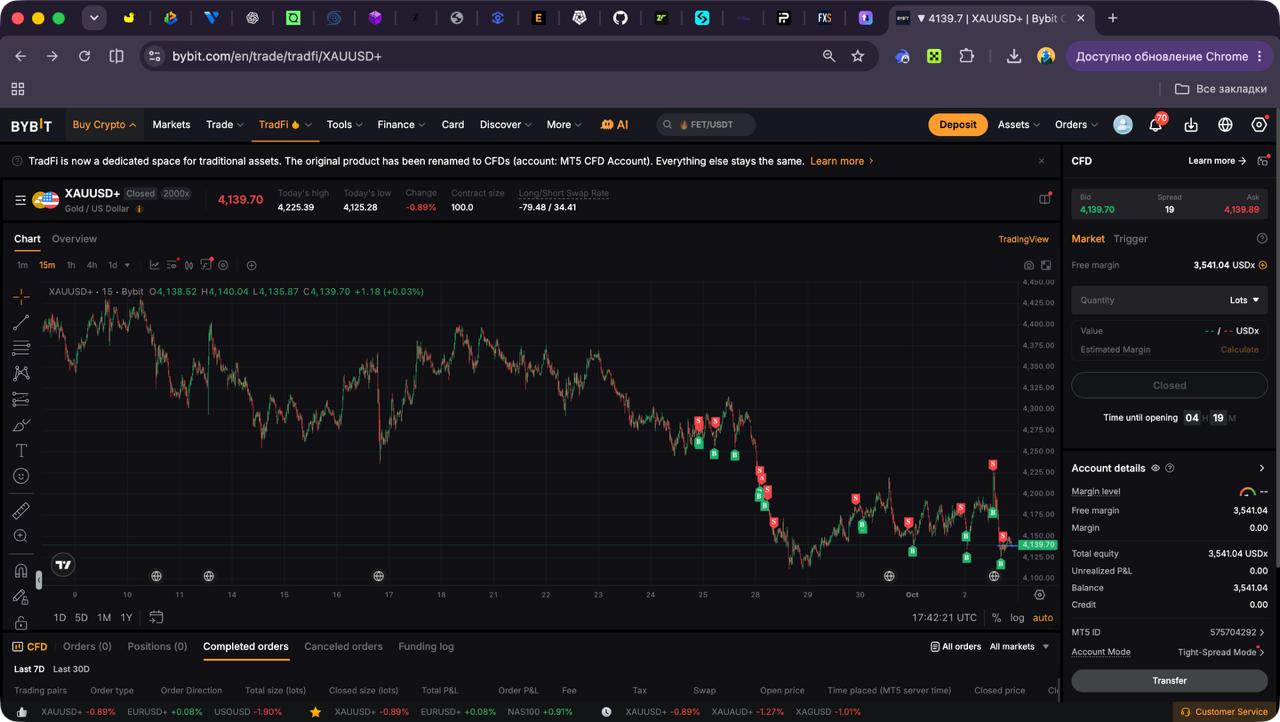The width and height of the screenshot is (1280, 722).
Task: Expand the Orders header menu
Action: tap(1076, 125)
